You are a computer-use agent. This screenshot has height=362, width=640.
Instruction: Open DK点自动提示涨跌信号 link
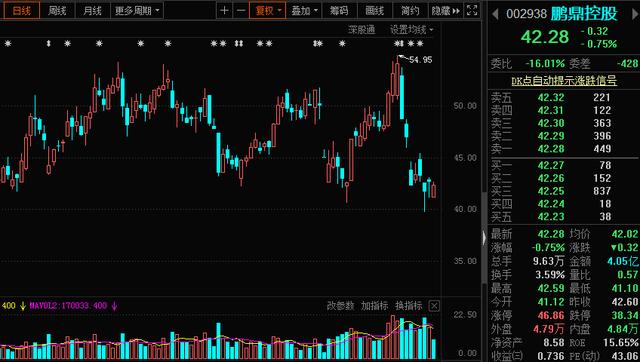click(564, 81)
